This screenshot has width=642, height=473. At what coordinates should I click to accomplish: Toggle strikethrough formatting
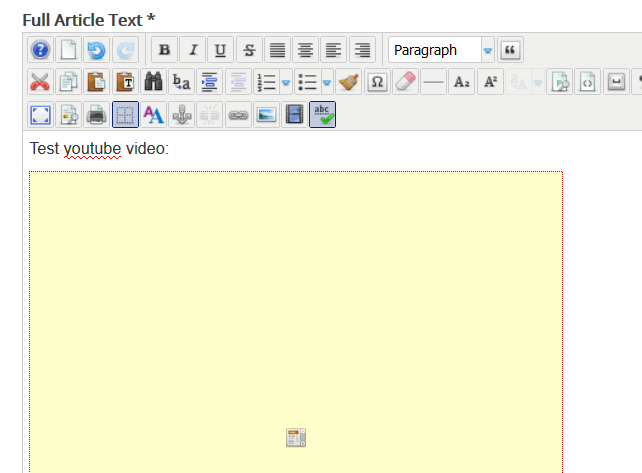coord(249,50)
